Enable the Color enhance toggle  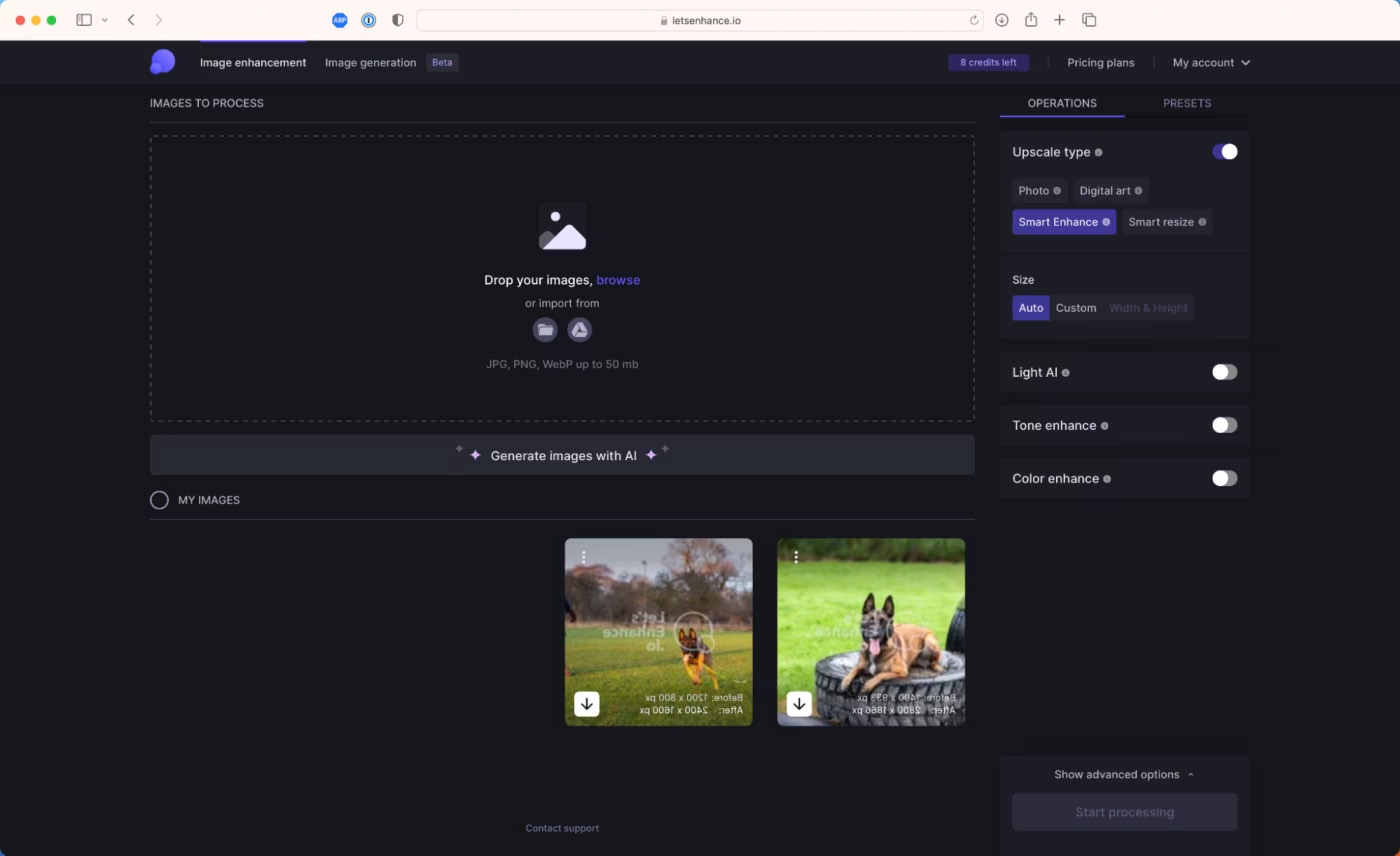[1224, 478]
